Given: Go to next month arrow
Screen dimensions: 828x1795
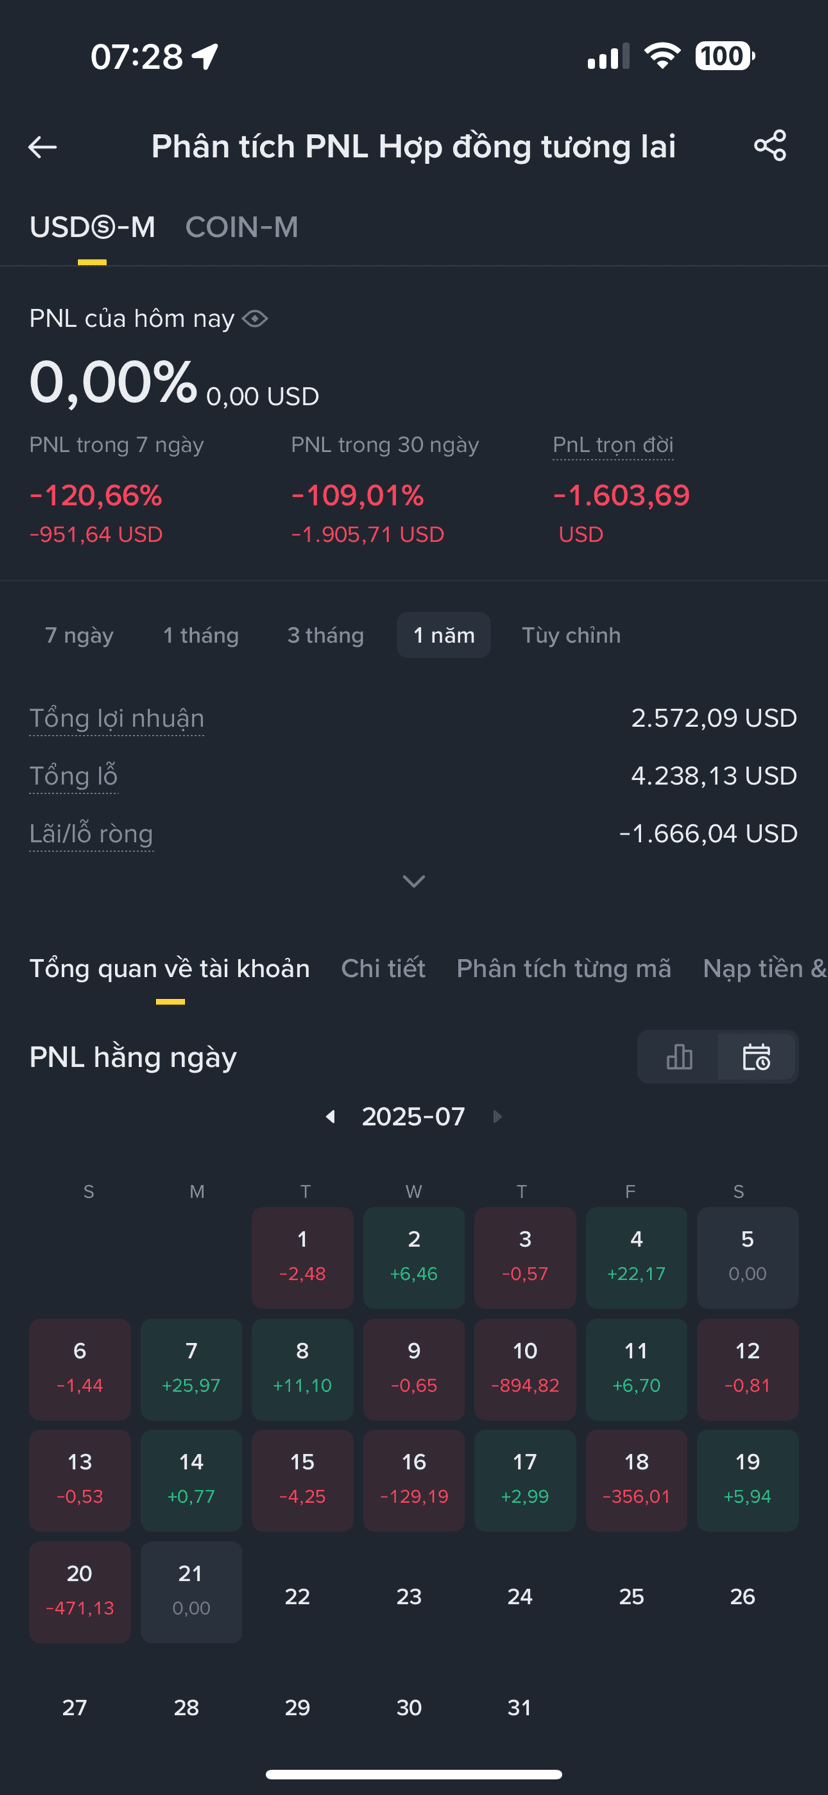Looking at the screenshot, I should 497,1117.
